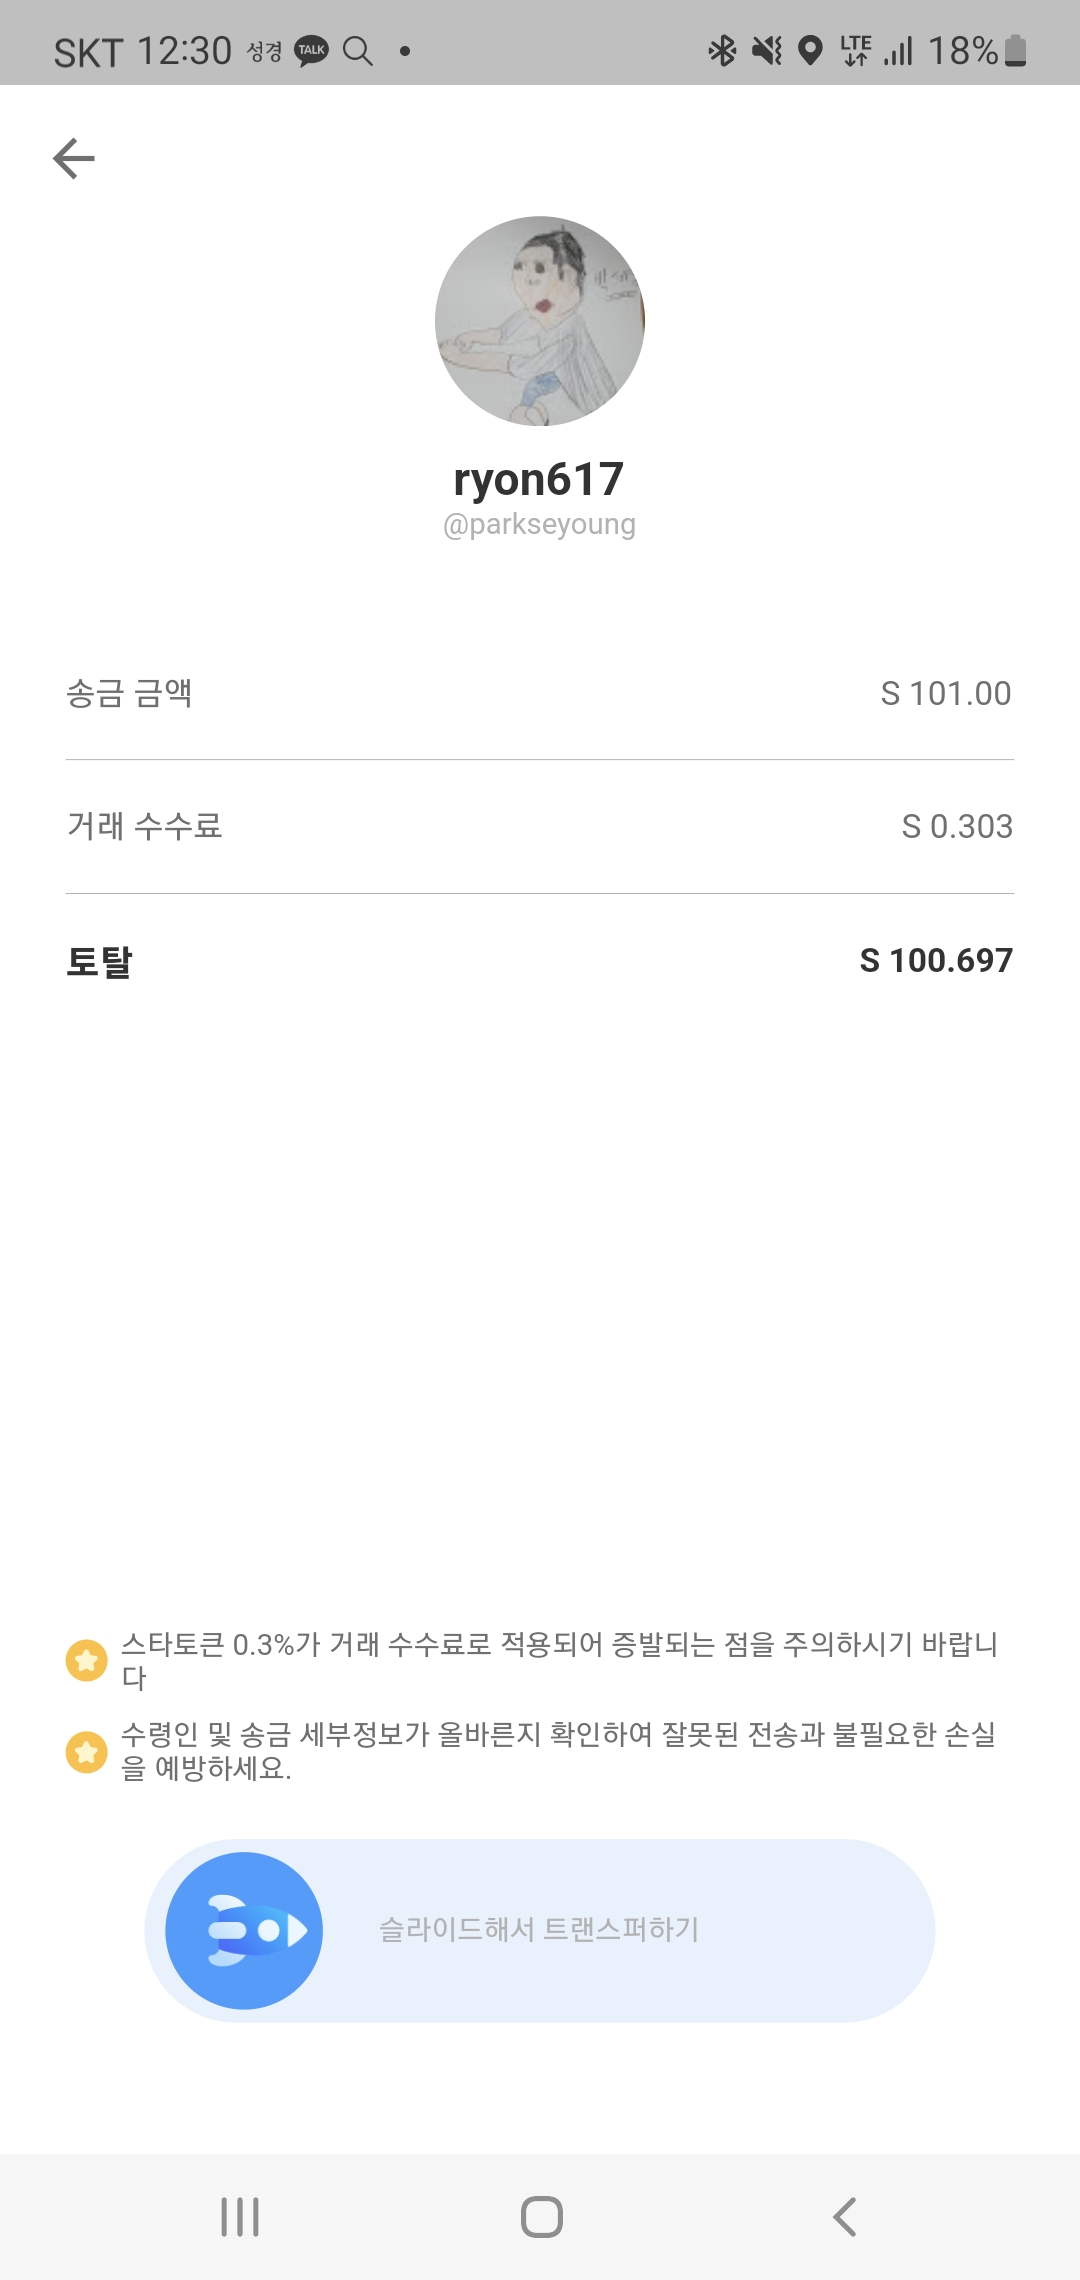Tap the ryon617 profile picture

click(x=540, y=321)
